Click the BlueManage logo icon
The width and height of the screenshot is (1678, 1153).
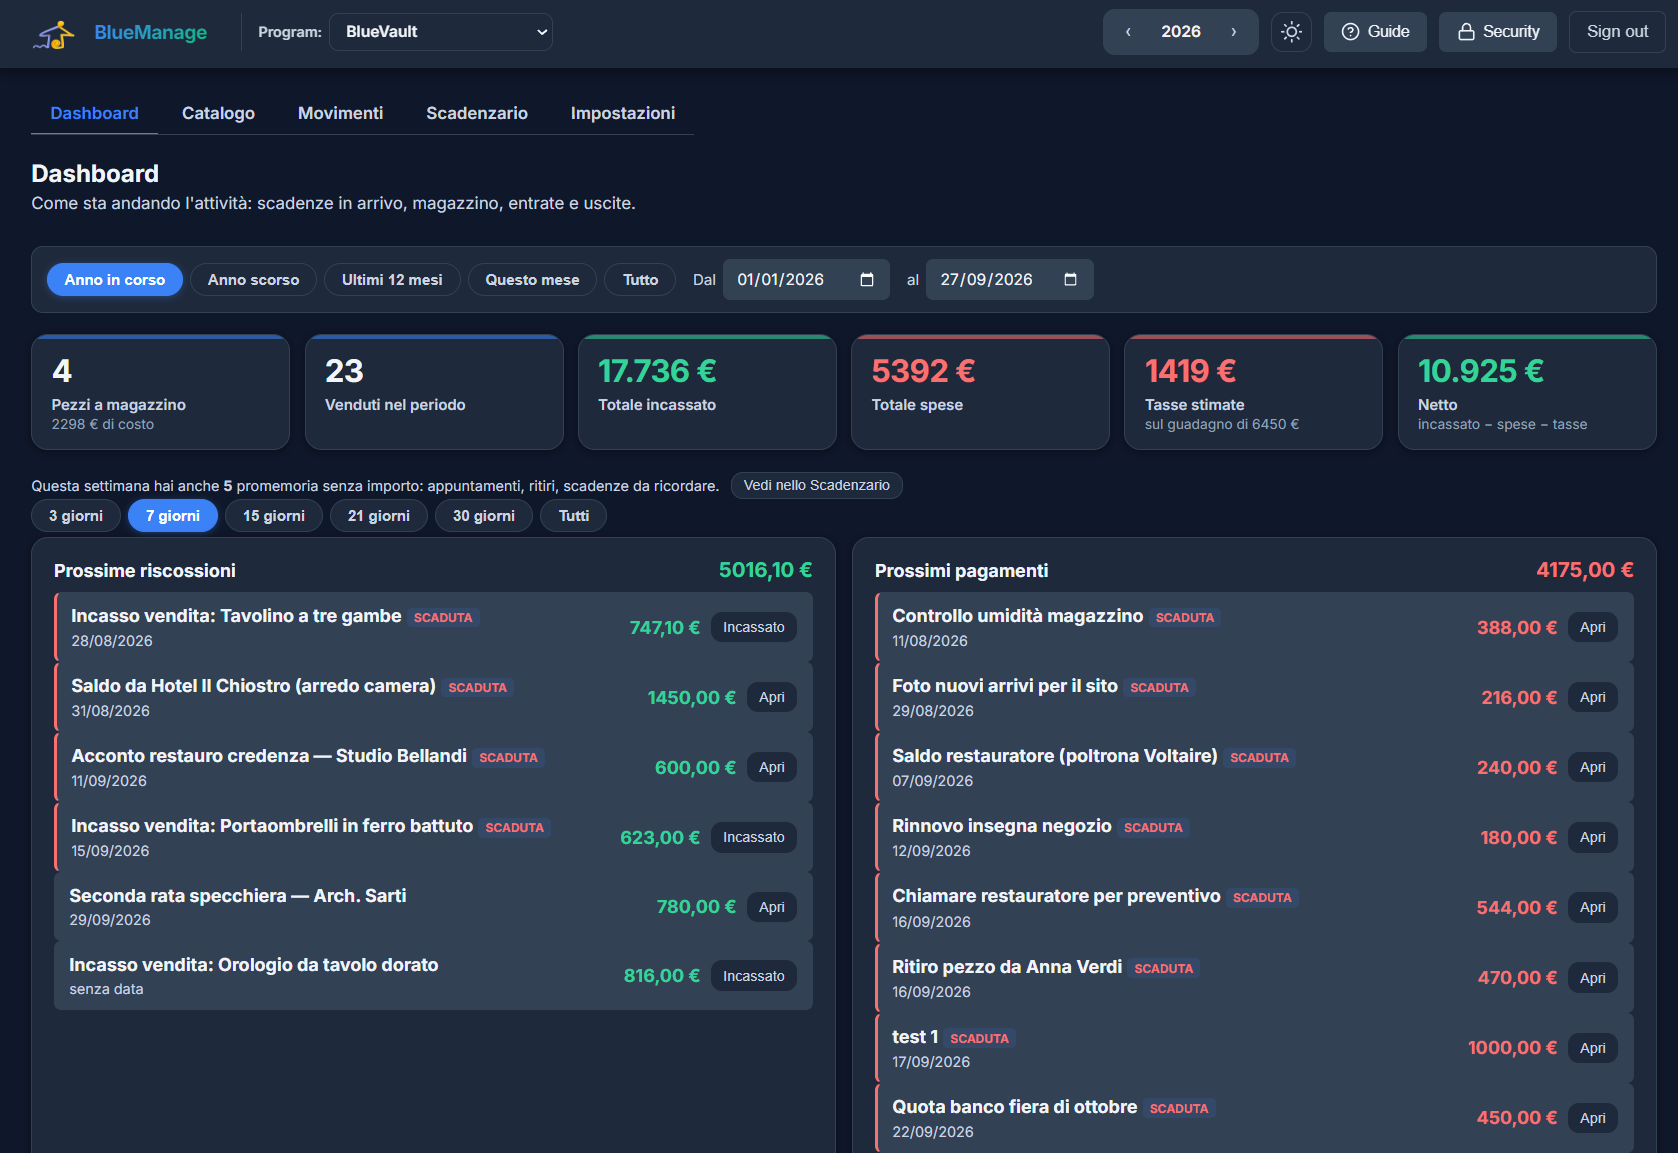[x=55, y=34]
